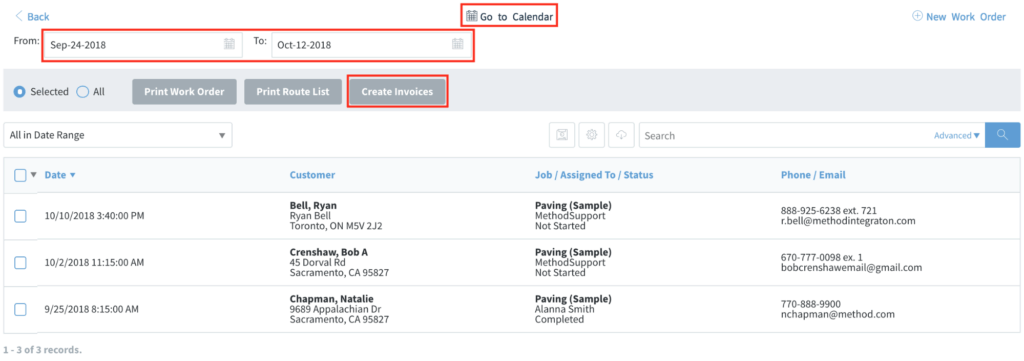Screen dimensions: 1024x361
Task: Expand the 'All in Date Range' dropdown
Action: (x=118, y=135)
